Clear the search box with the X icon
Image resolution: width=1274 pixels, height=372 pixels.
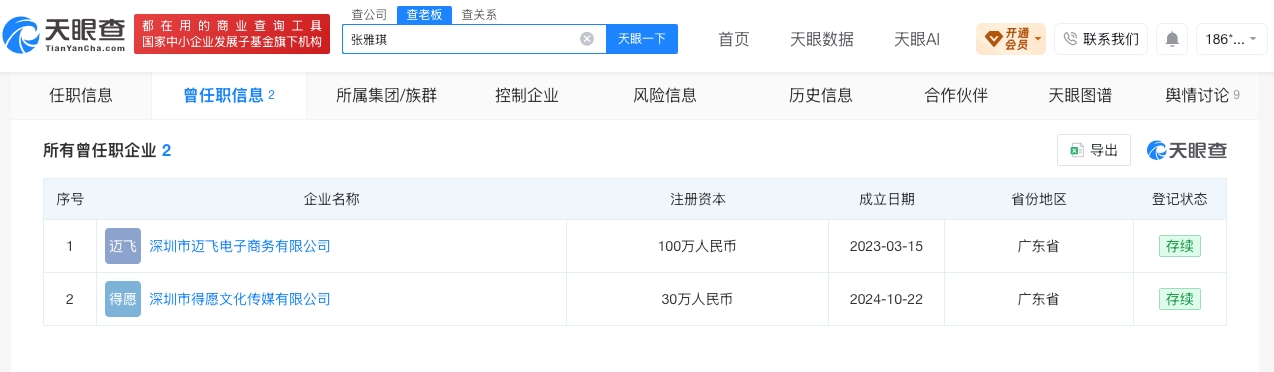(587, 39)
